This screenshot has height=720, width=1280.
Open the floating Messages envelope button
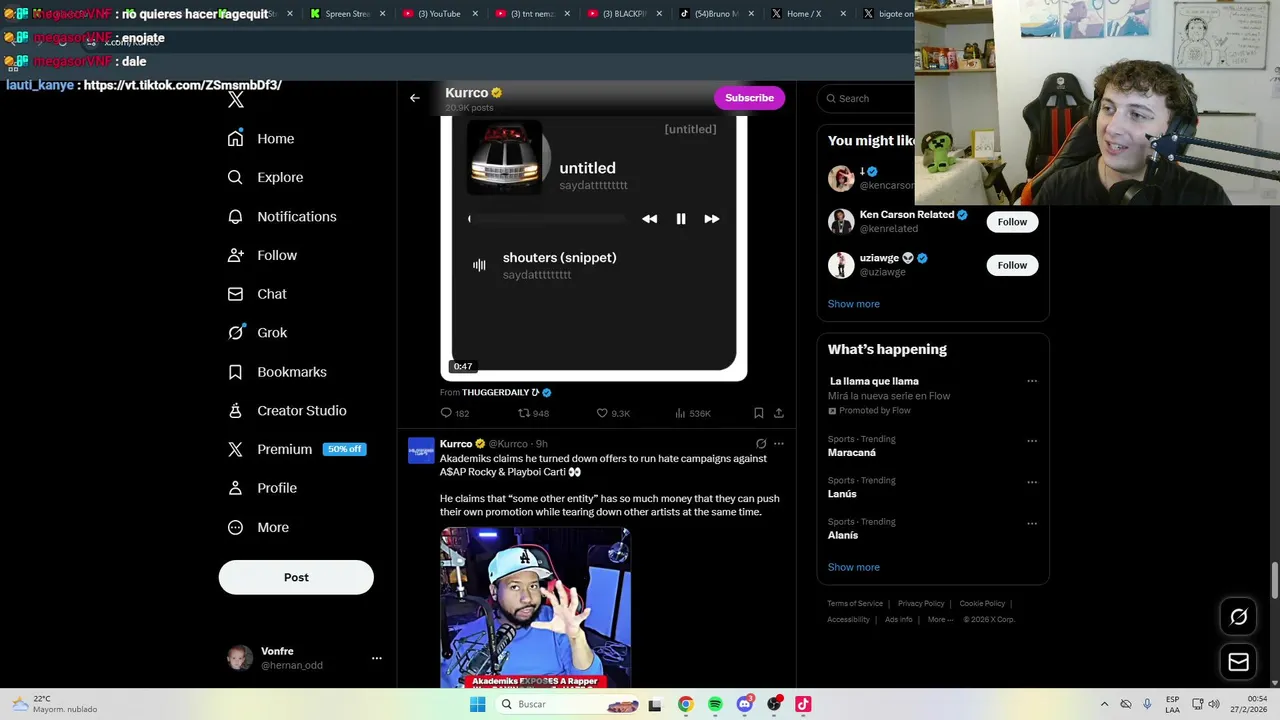coord(1238,662)
